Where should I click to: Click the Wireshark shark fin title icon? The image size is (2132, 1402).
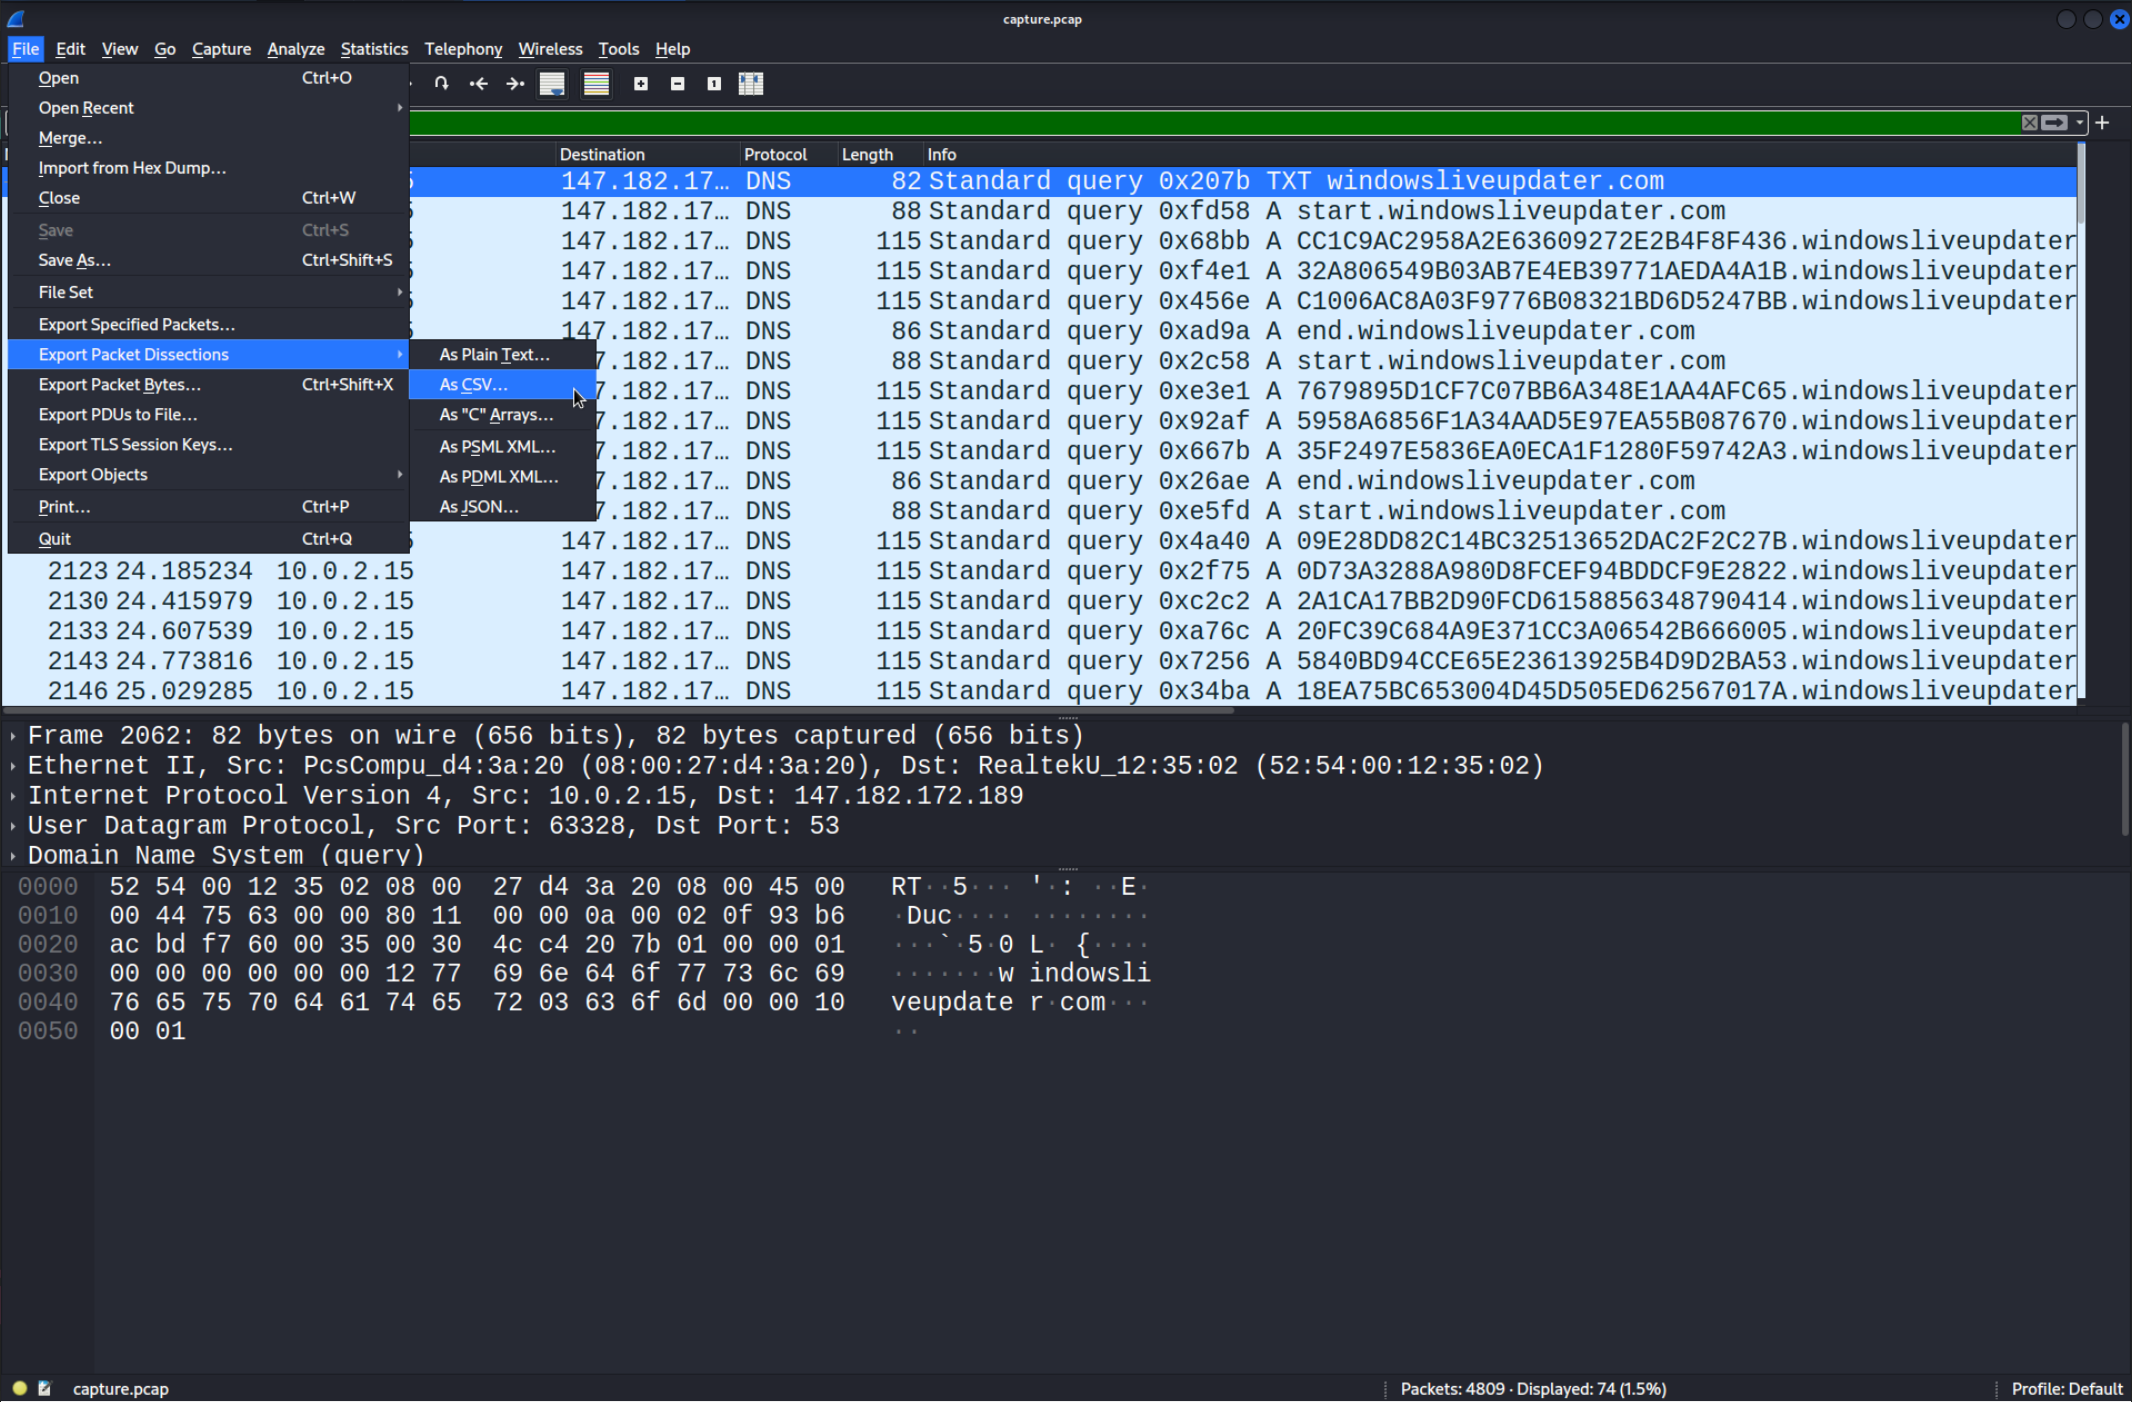tap(15, 18)
